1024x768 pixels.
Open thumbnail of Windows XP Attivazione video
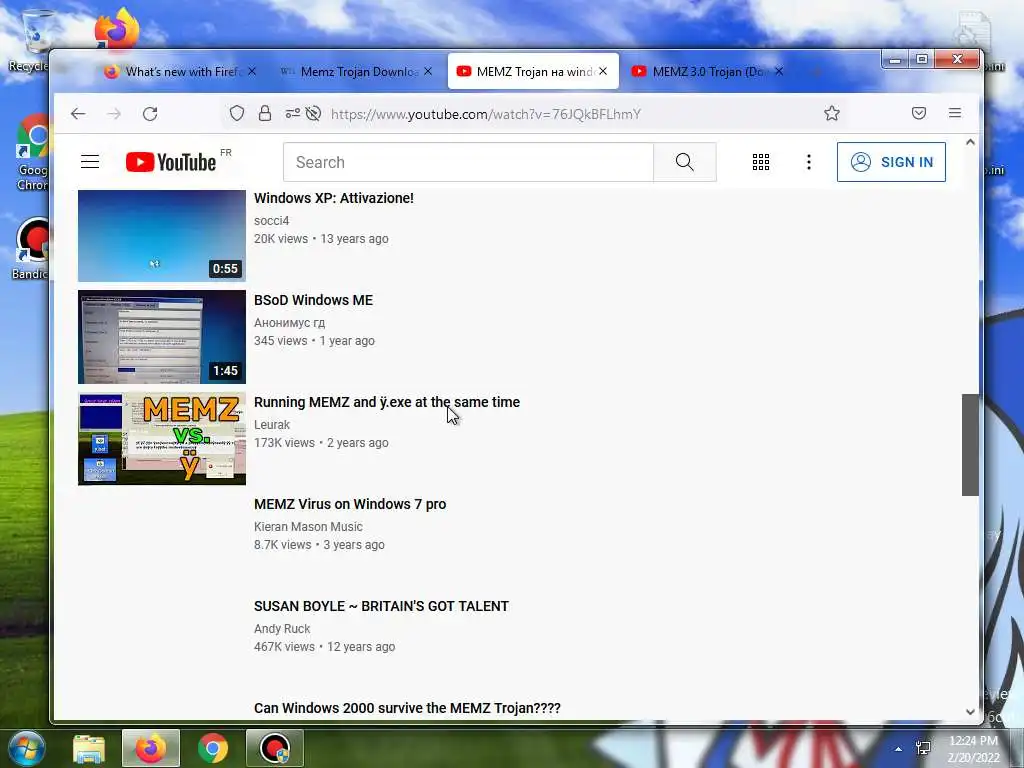162,236
